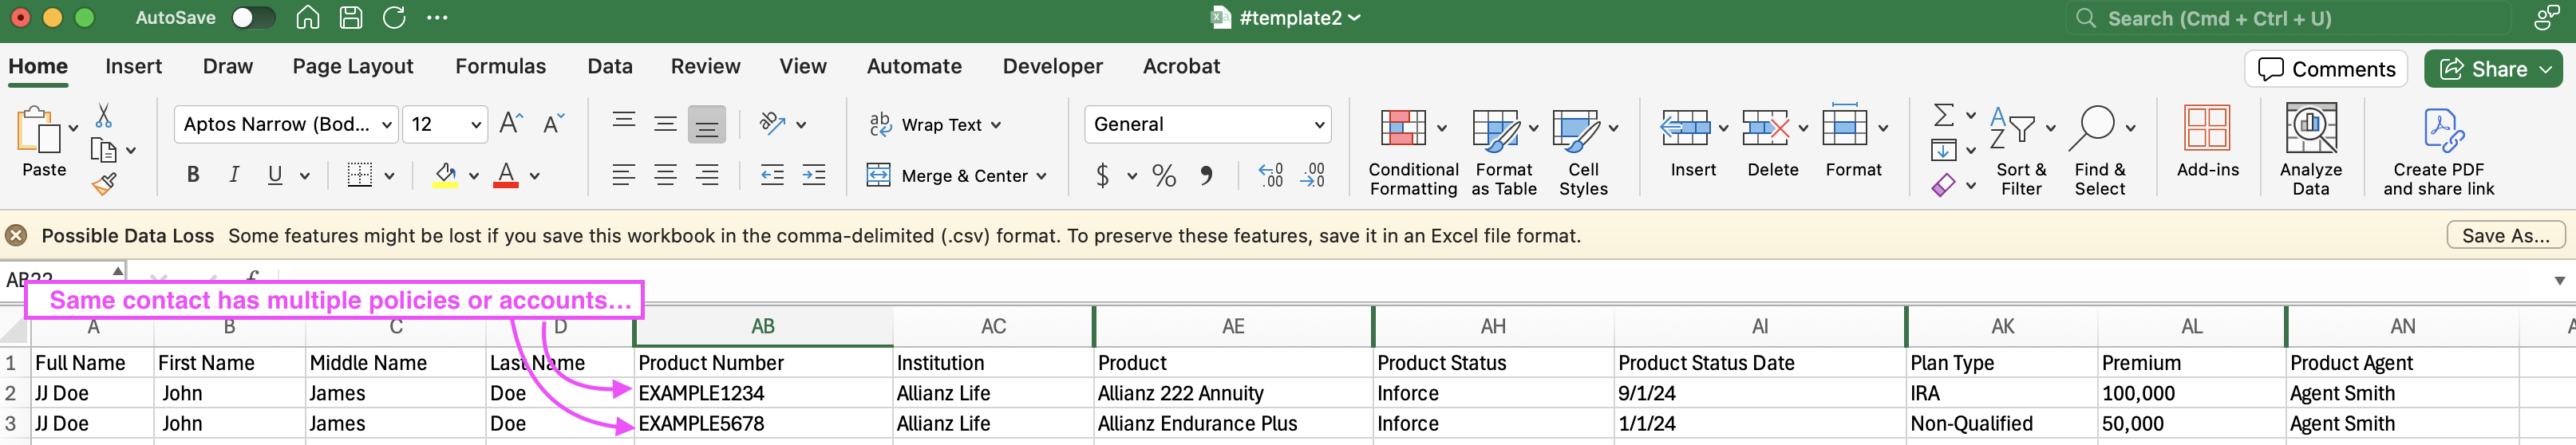
Task: Open the more options ellipsis in title bar
Action: coord(437,18)
